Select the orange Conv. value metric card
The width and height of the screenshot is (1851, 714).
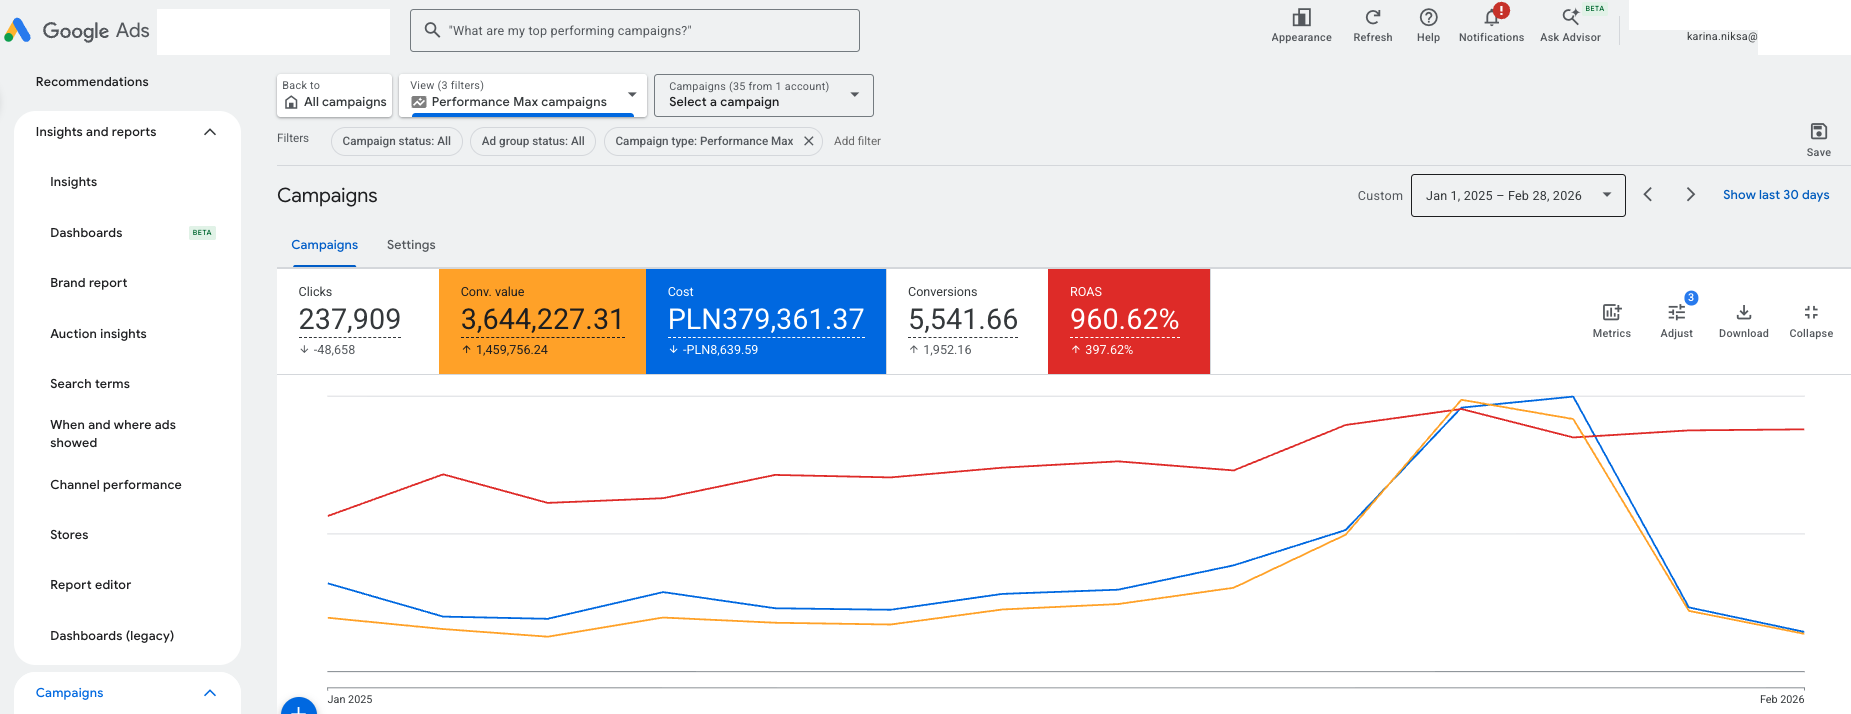[x=542, y=321]
